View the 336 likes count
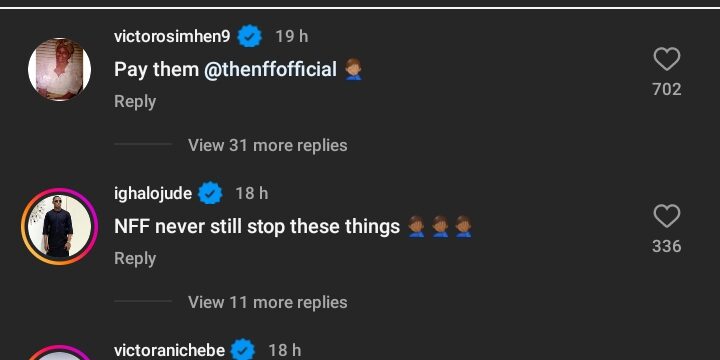Image resolution: width=720 pixels, height=360 pixels. point(667,246)
